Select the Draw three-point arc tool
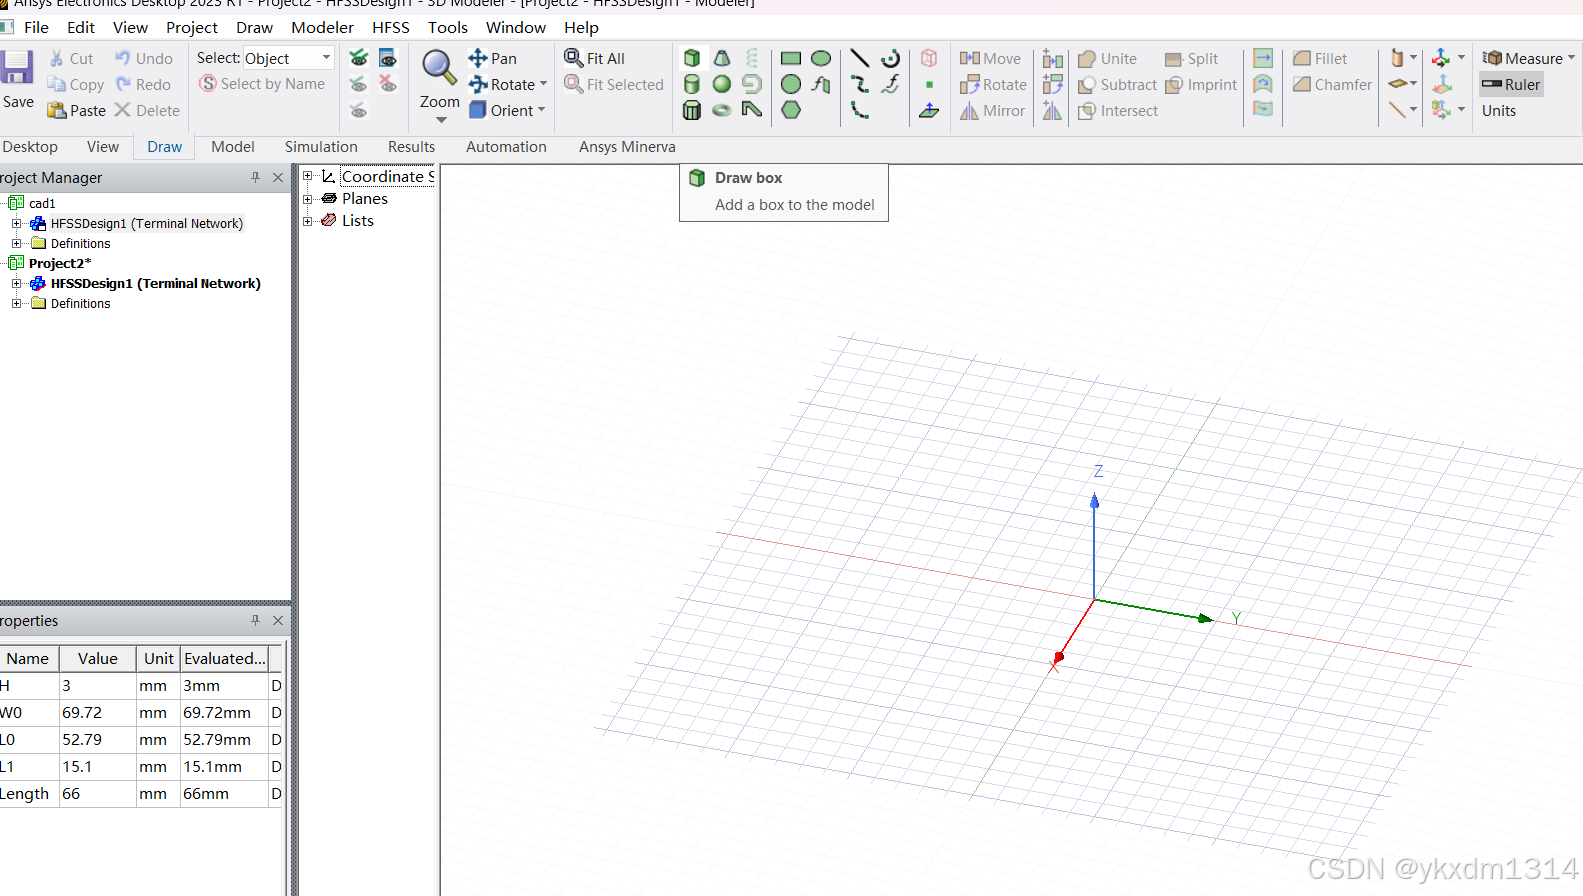Image resolution: width=1583 pixels, height=896 pixels. [859, 110]
